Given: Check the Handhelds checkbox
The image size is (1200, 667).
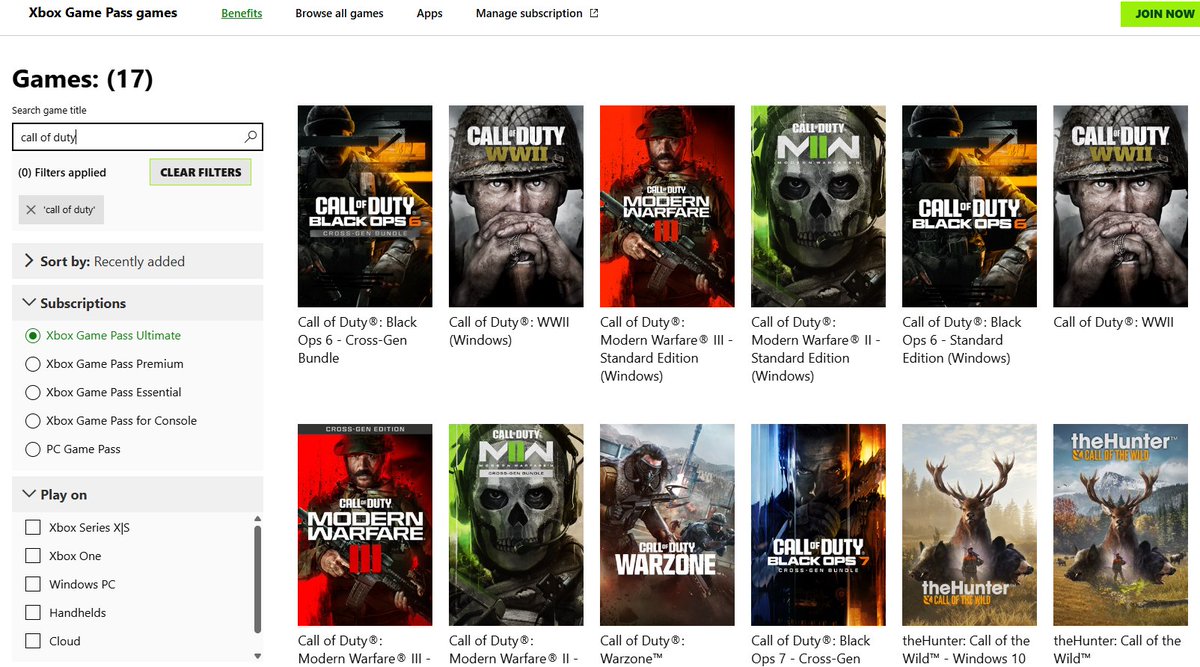Looking at the screenshot, I should tap(33, 613).
